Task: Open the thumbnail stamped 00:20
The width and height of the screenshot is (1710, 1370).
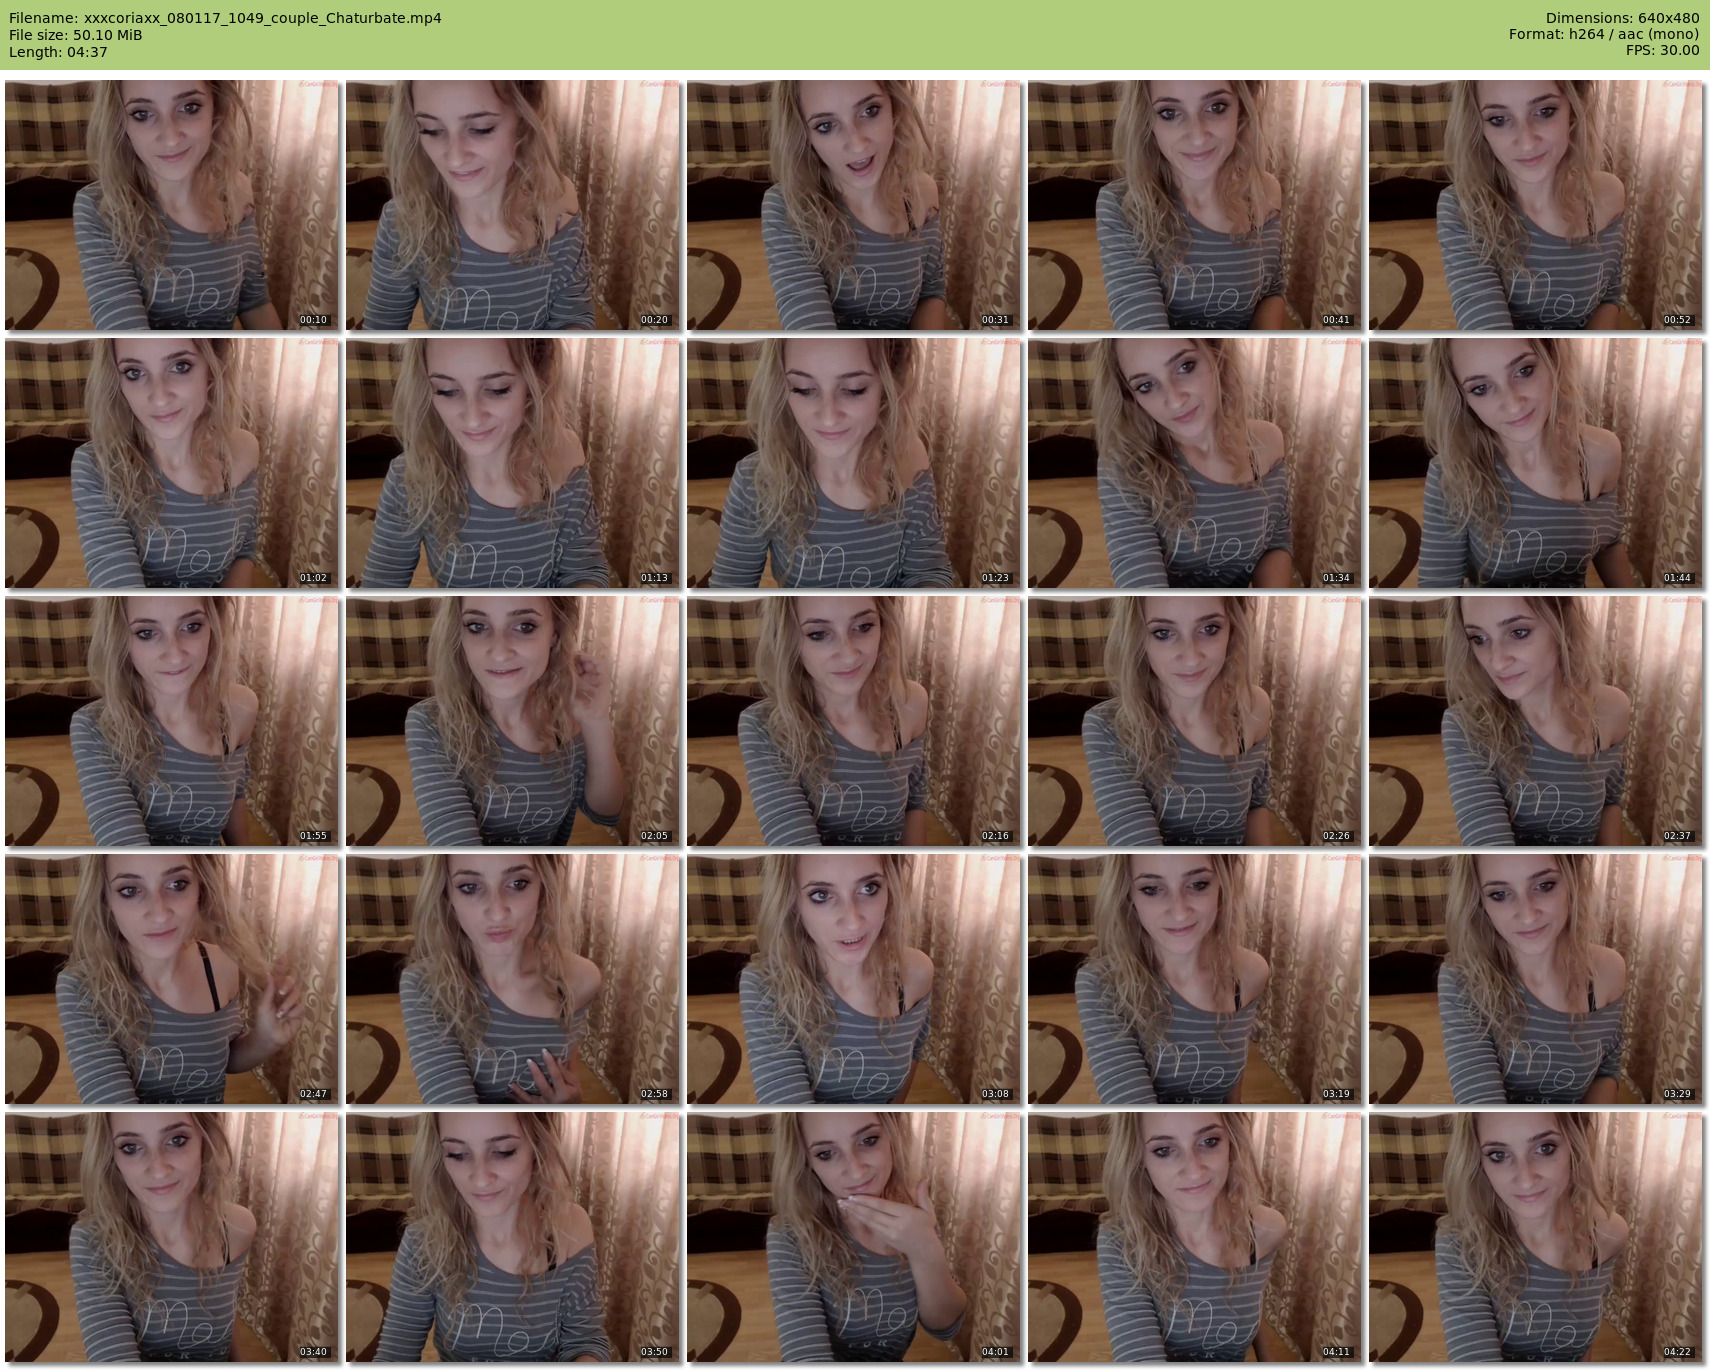Action: 513,205
